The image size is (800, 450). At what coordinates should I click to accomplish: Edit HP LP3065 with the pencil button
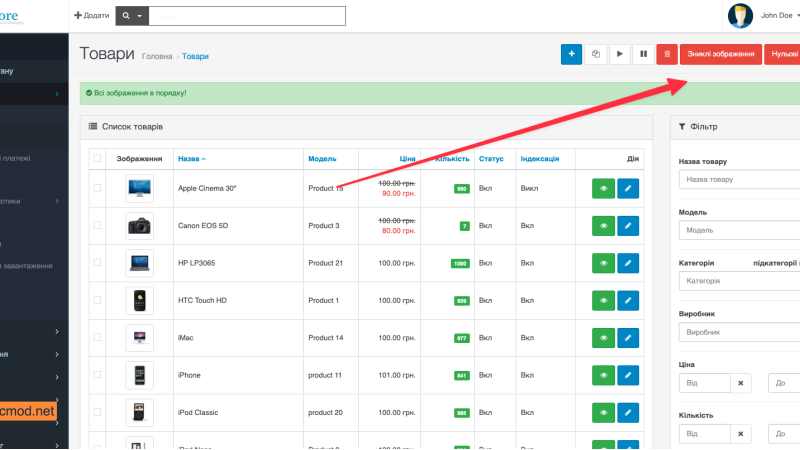(x=628, y=263)
